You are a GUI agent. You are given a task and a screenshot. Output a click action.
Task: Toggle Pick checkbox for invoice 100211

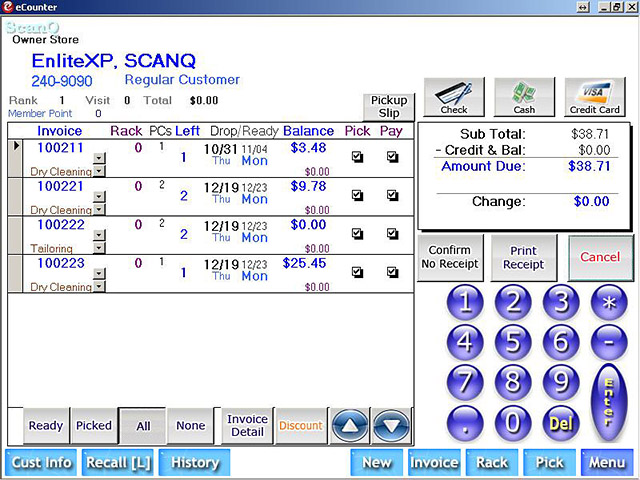pos(358,157)
